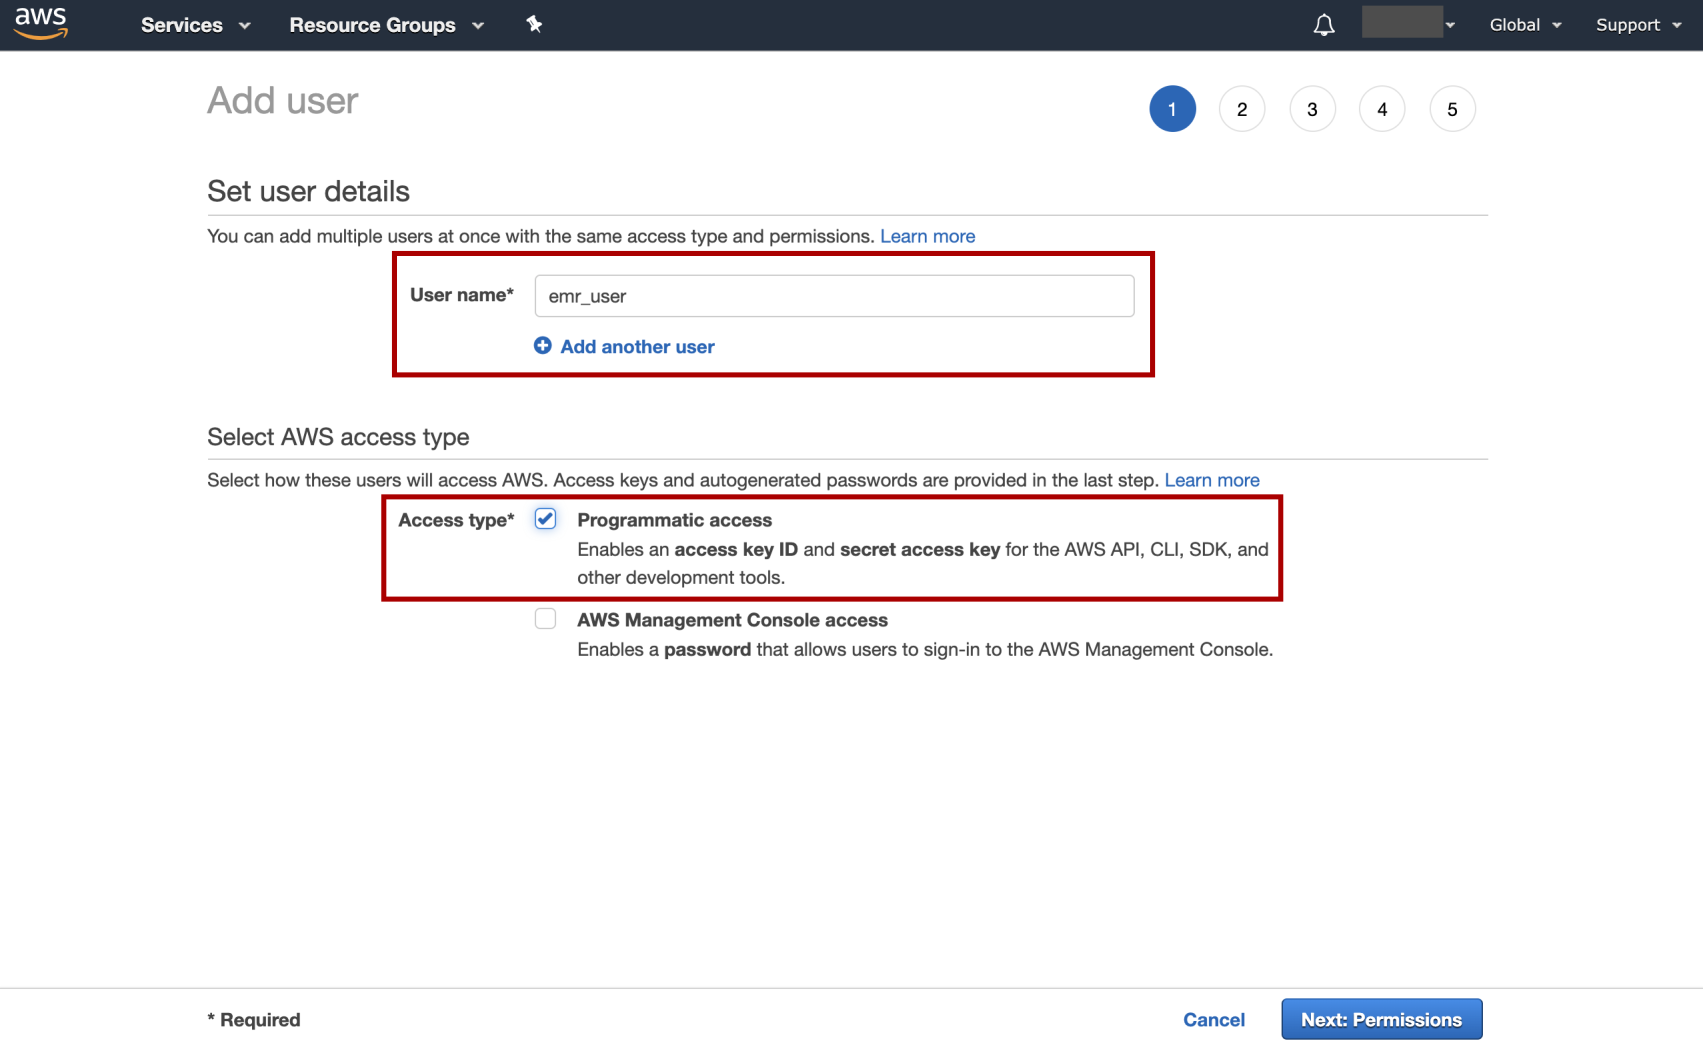Uncheck the Programmatic access checkbox
The height and width of the screenshot is (1049, 1703).
pos(545,519)
